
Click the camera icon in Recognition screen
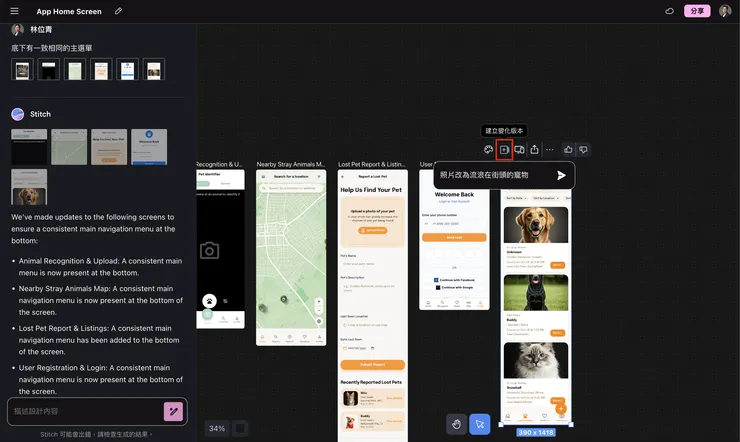point(210,250)
